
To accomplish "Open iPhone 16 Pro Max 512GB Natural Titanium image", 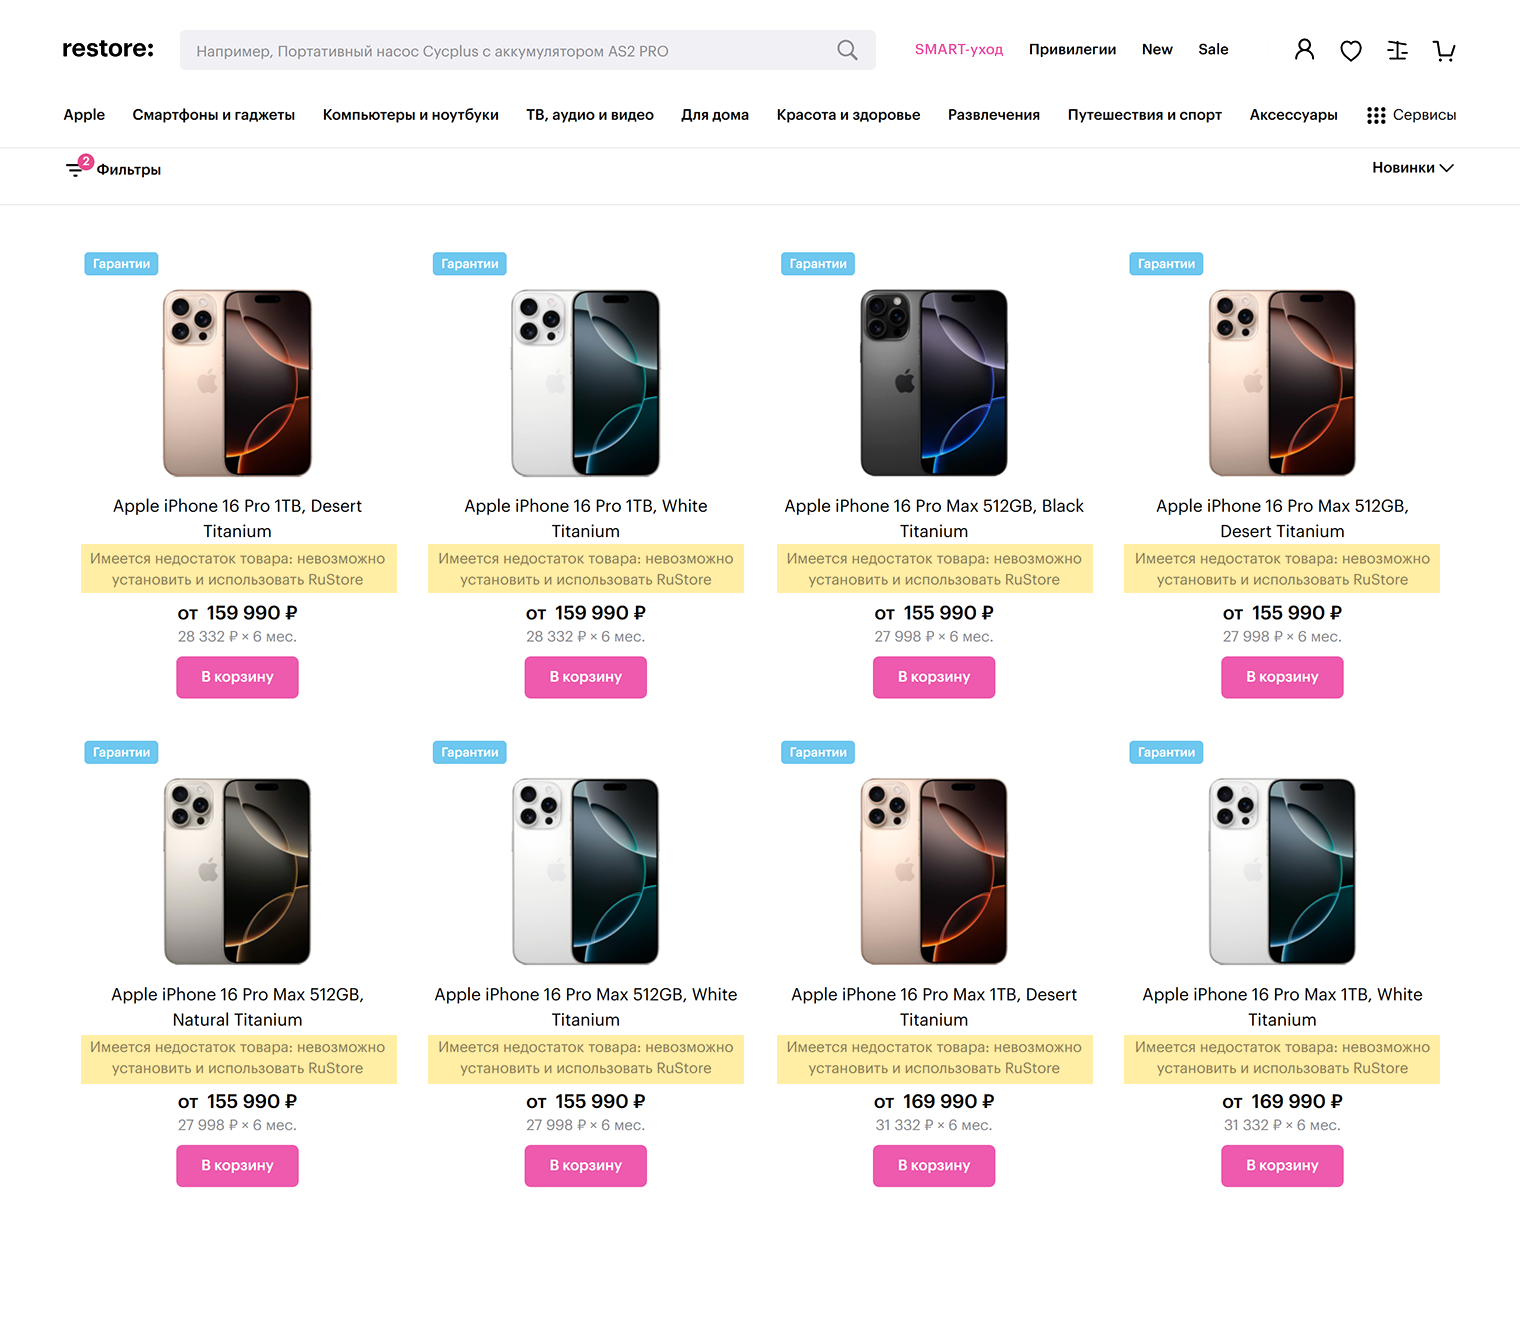I will (237, 871).
